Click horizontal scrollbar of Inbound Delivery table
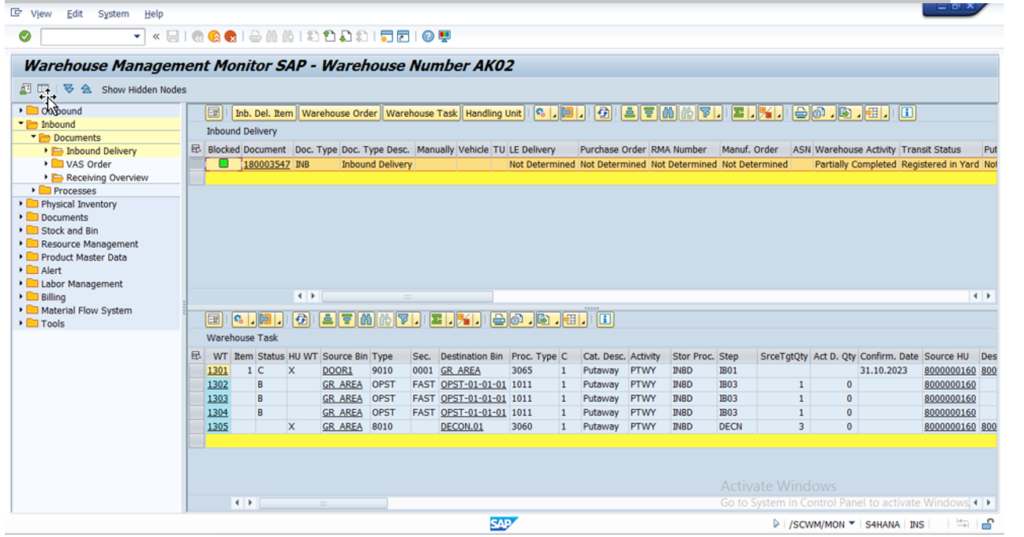The height and width of the screenshot is (537, 1024). [x=408, y=296]
